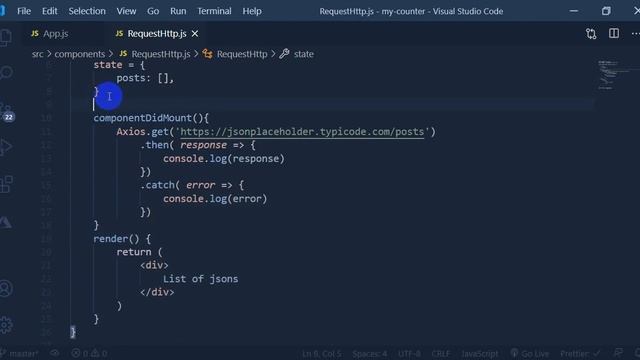The image size is (640, 360).
Task: Open the Selection menu
Action: click(x=87, y=11)
